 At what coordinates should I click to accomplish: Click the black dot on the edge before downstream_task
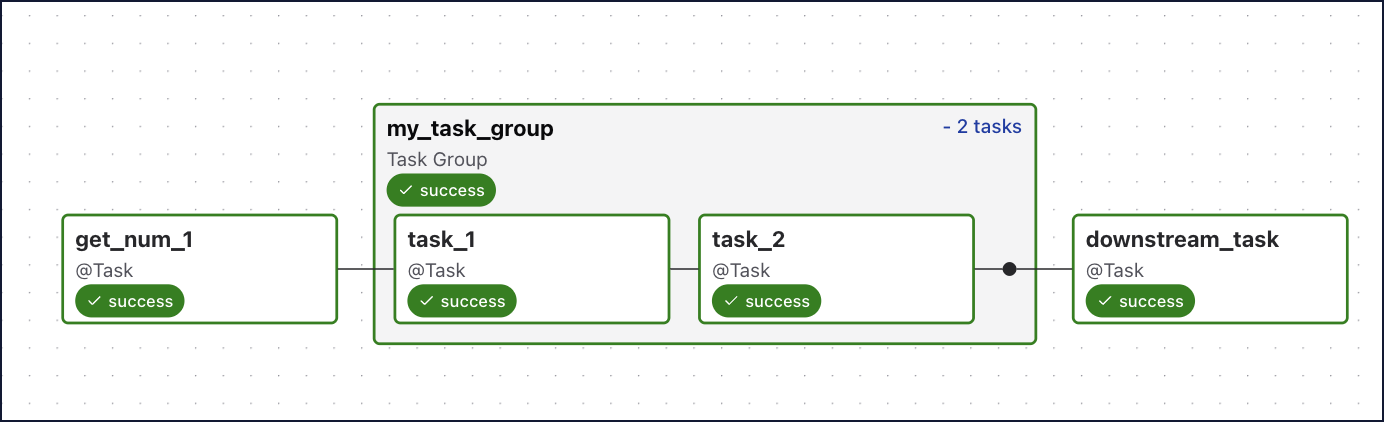point(1009,269)
